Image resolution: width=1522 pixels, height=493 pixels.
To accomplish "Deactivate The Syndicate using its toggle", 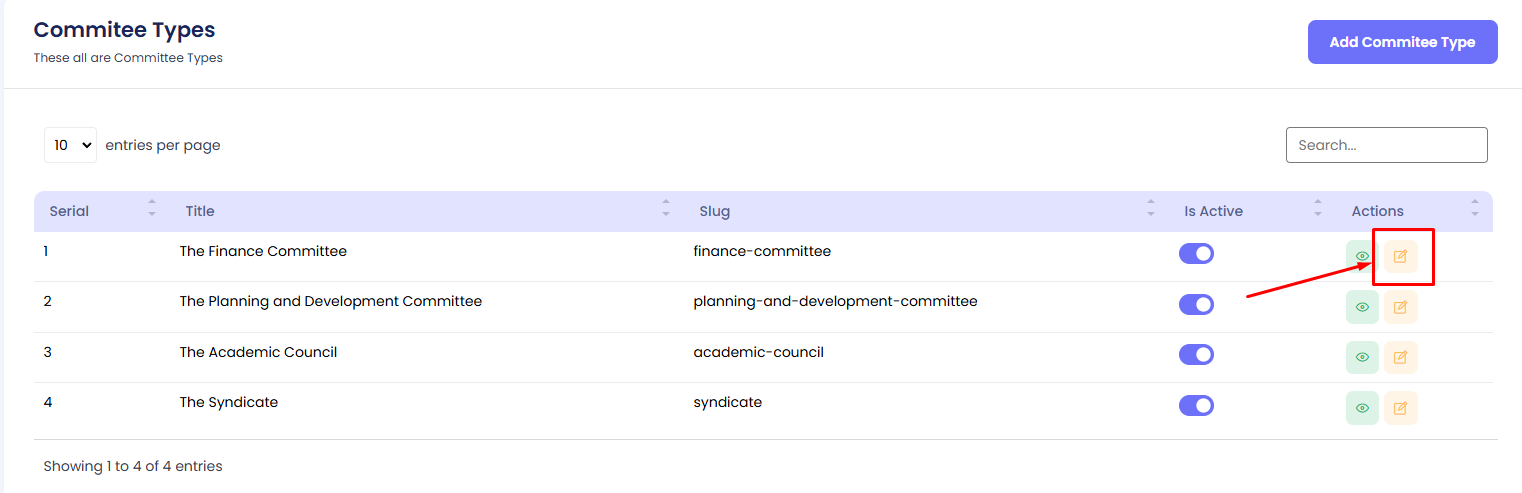I will 1196,405.
